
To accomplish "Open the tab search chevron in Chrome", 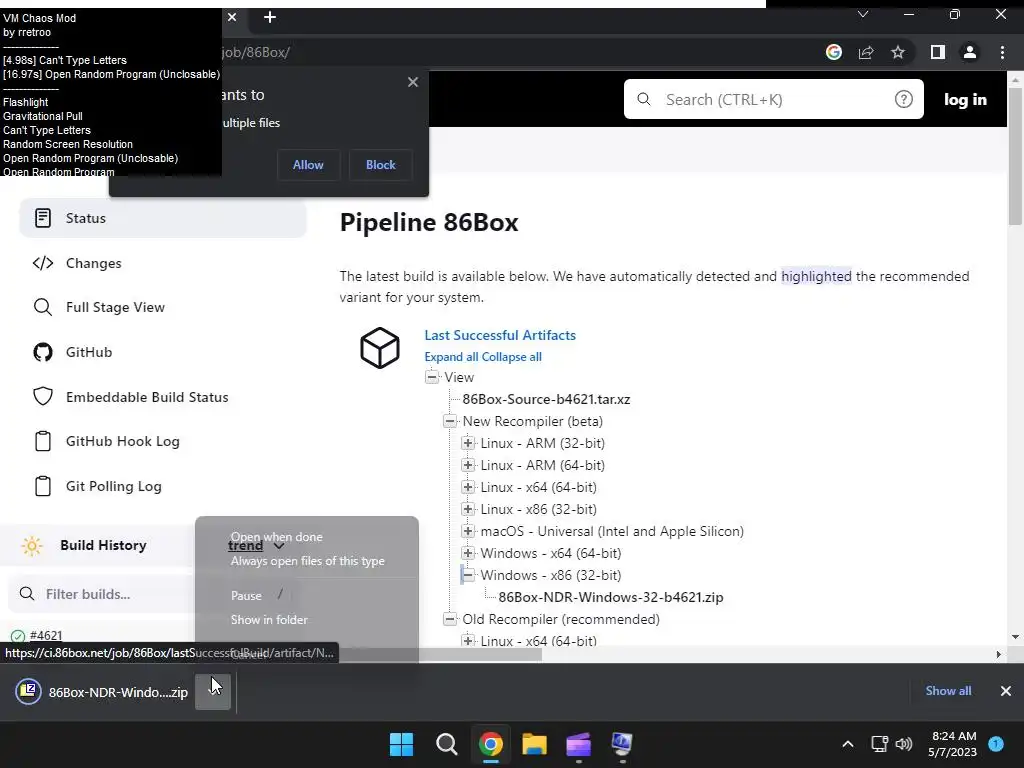I will (x=863, y=14).
